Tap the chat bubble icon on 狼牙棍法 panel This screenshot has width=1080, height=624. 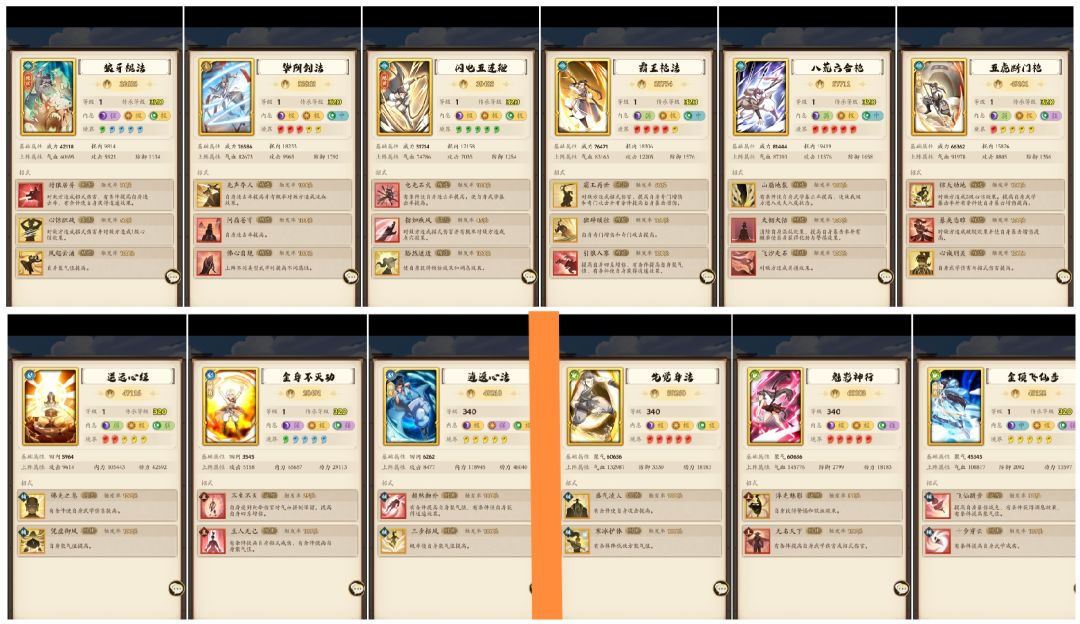pos(173,276)
